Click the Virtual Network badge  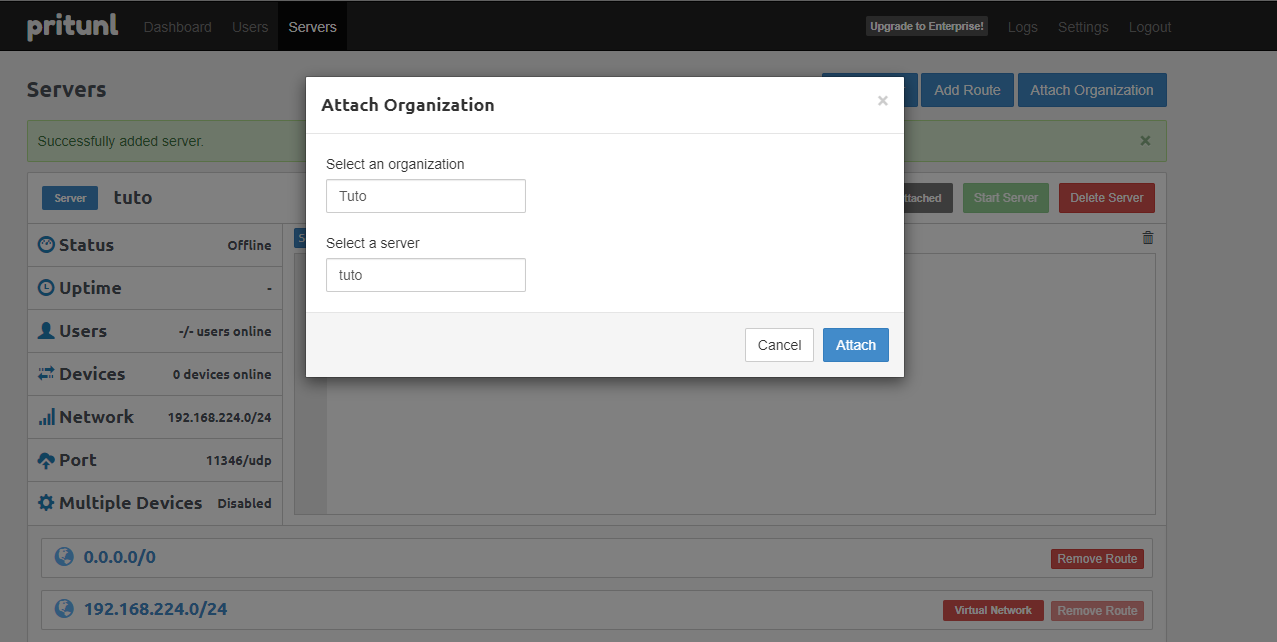[x=993, y=610]
